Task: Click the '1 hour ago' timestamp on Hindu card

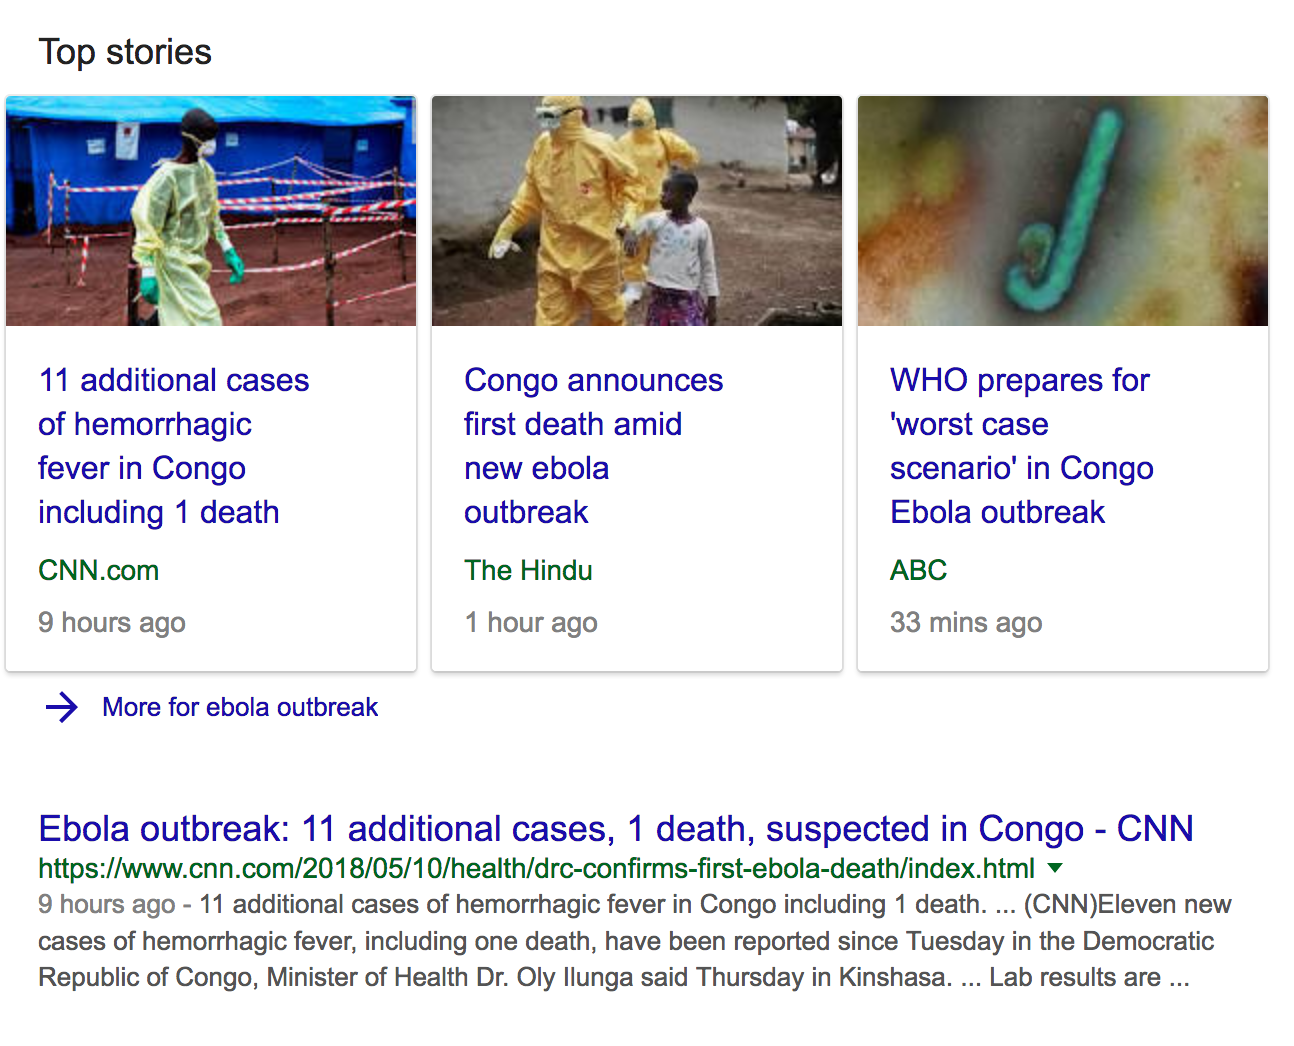Action: tap(531, 622)
